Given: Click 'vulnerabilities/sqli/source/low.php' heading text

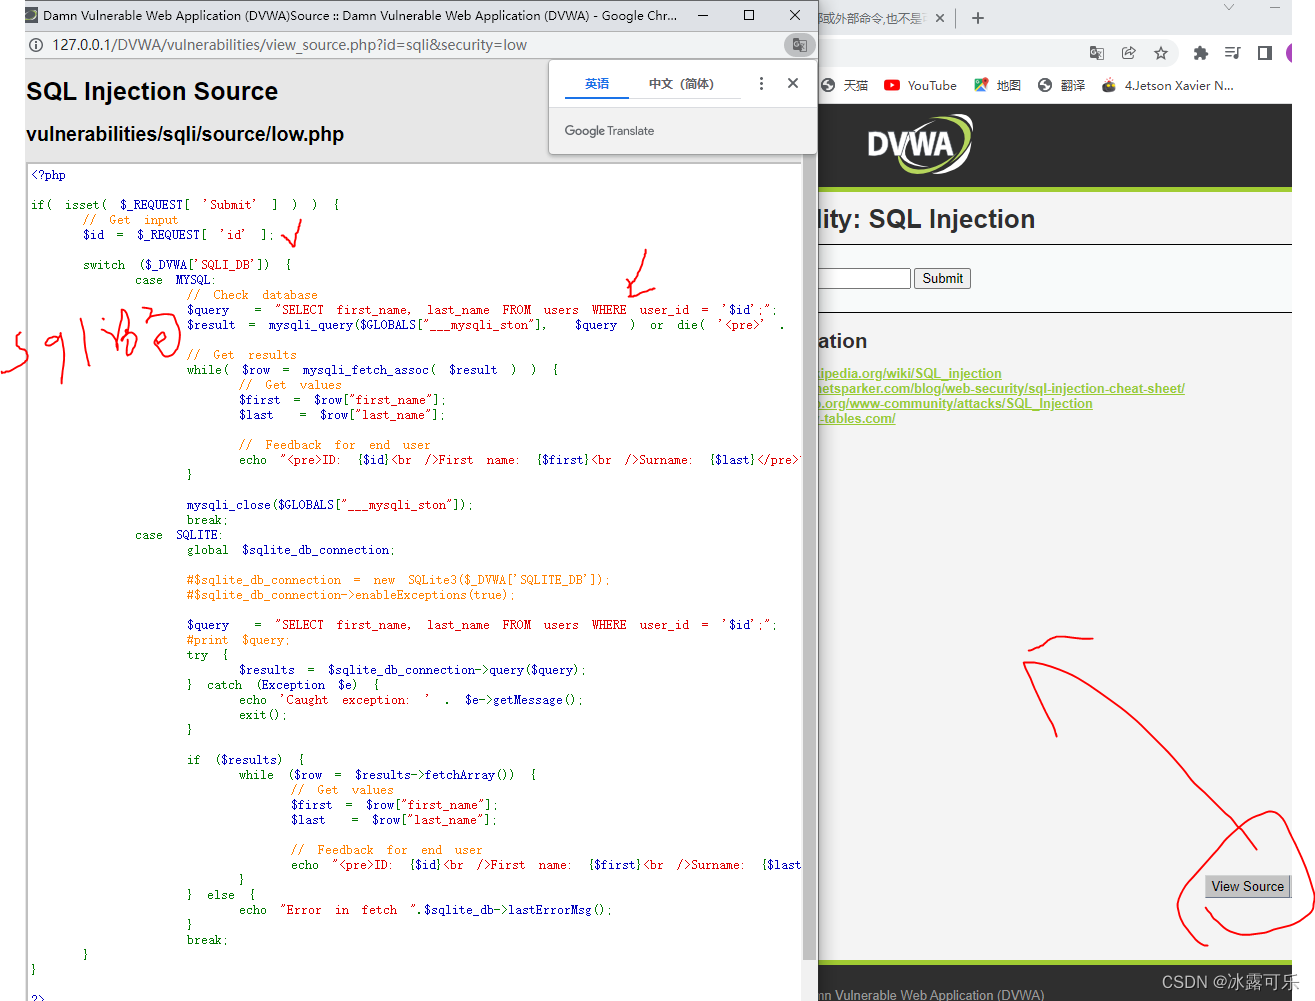Looking at the screenshot, I should coord(185,135).
